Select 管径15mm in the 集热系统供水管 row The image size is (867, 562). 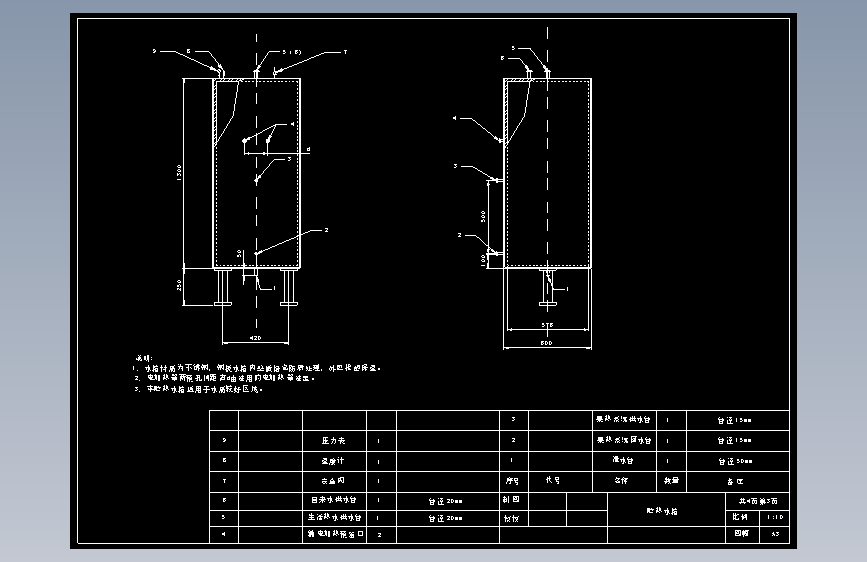coord(734,420)
